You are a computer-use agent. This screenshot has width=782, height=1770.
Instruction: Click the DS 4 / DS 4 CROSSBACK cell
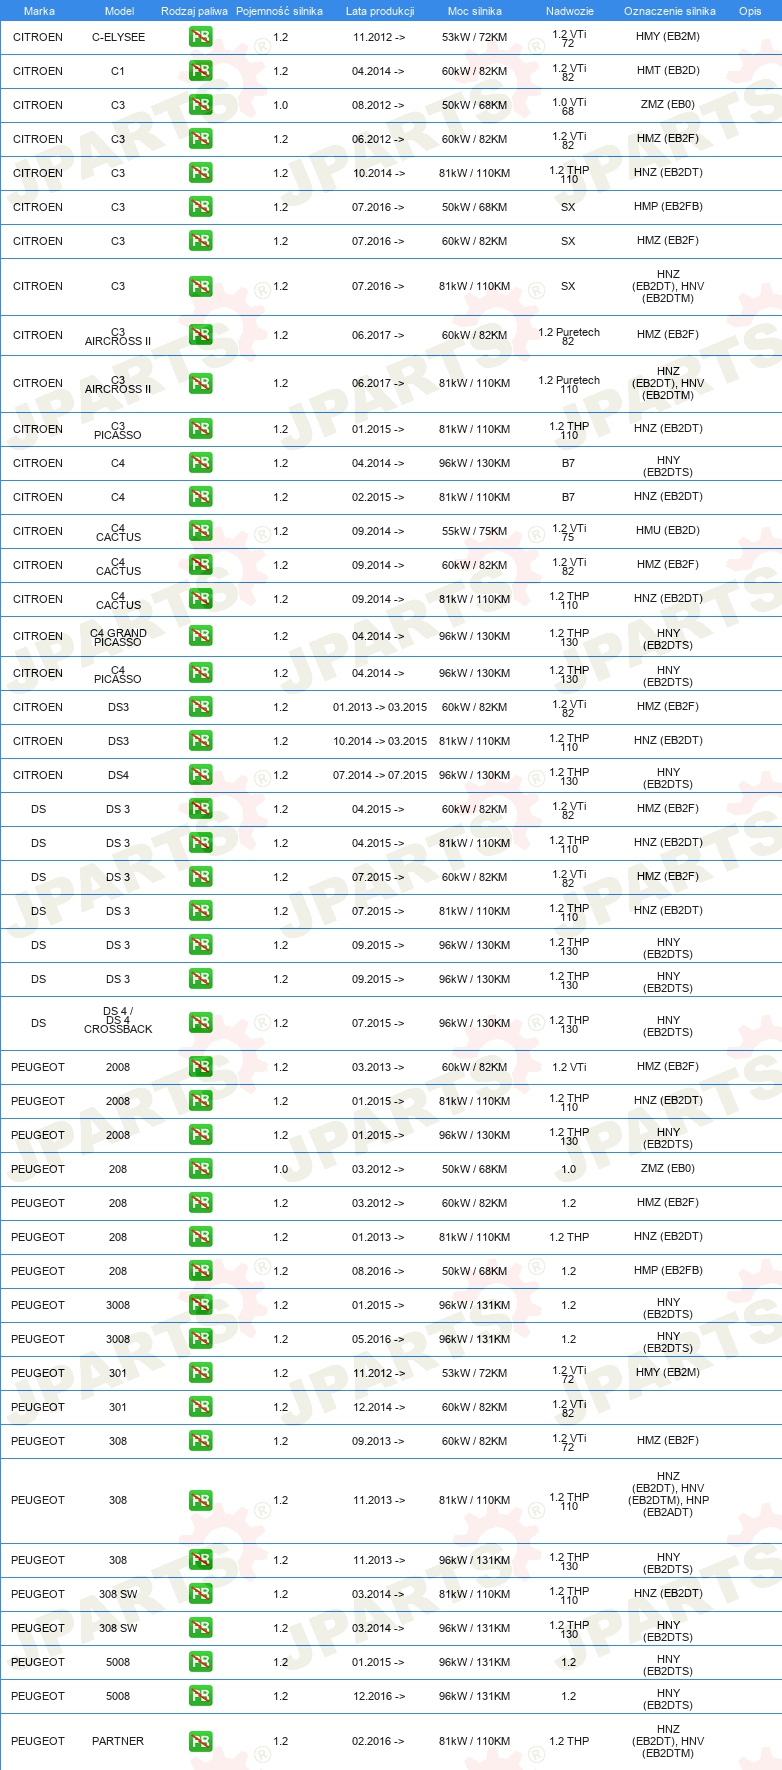coord(118,1020)
